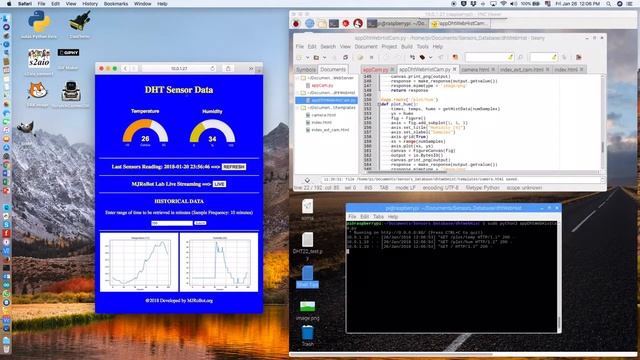
Task: Collapse the templates folder in Documents tree
Action: click(x=298, y=108)
